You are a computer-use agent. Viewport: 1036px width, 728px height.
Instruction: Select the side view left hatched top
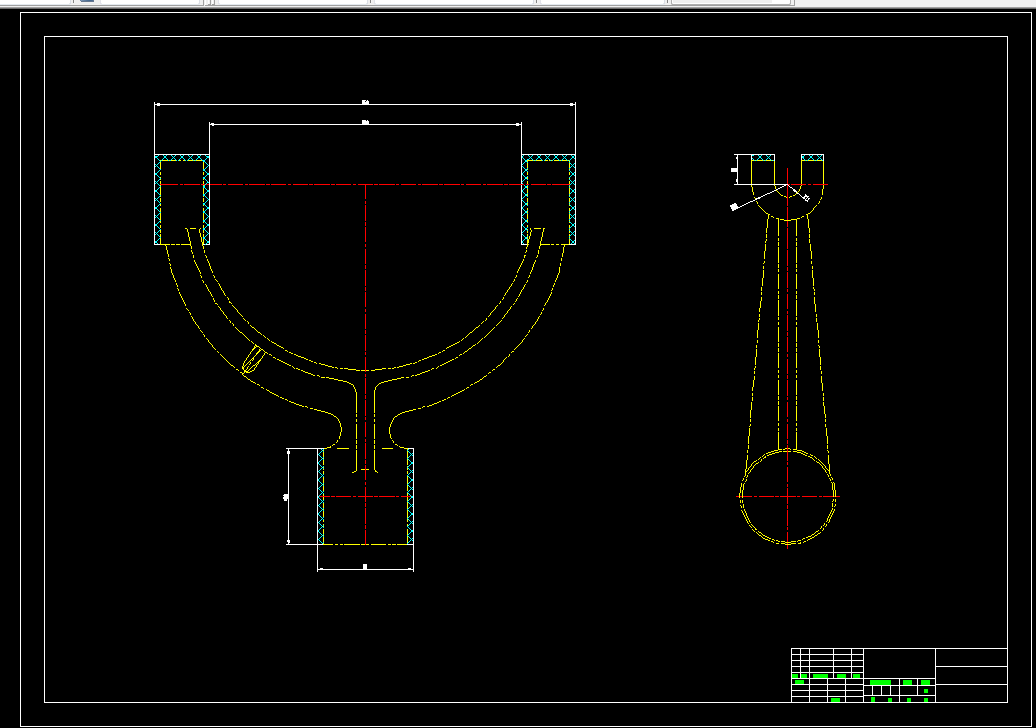763,158
